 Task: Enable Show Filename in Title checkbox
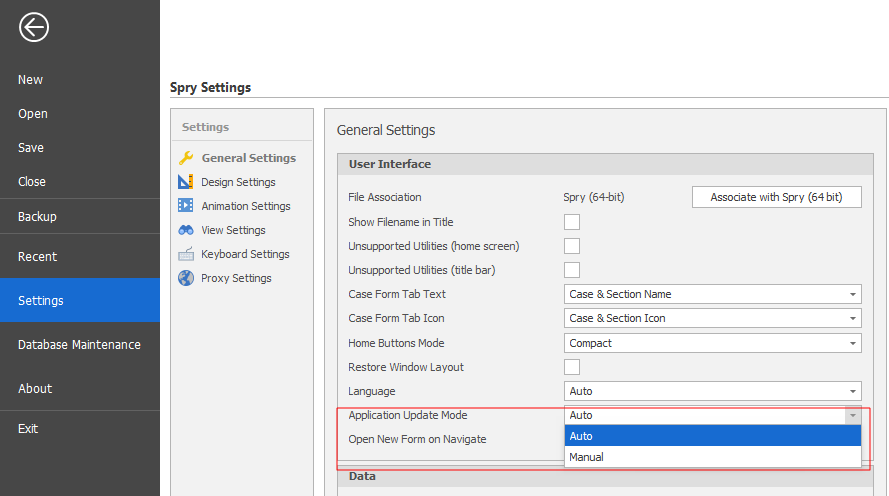click(x=572, y=222)
